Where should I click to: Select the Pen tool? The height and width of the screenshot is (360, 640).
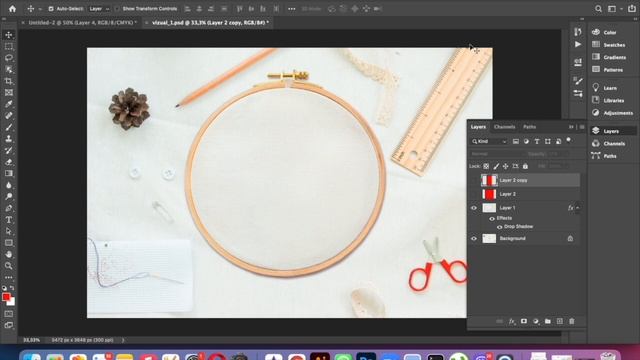9,208
